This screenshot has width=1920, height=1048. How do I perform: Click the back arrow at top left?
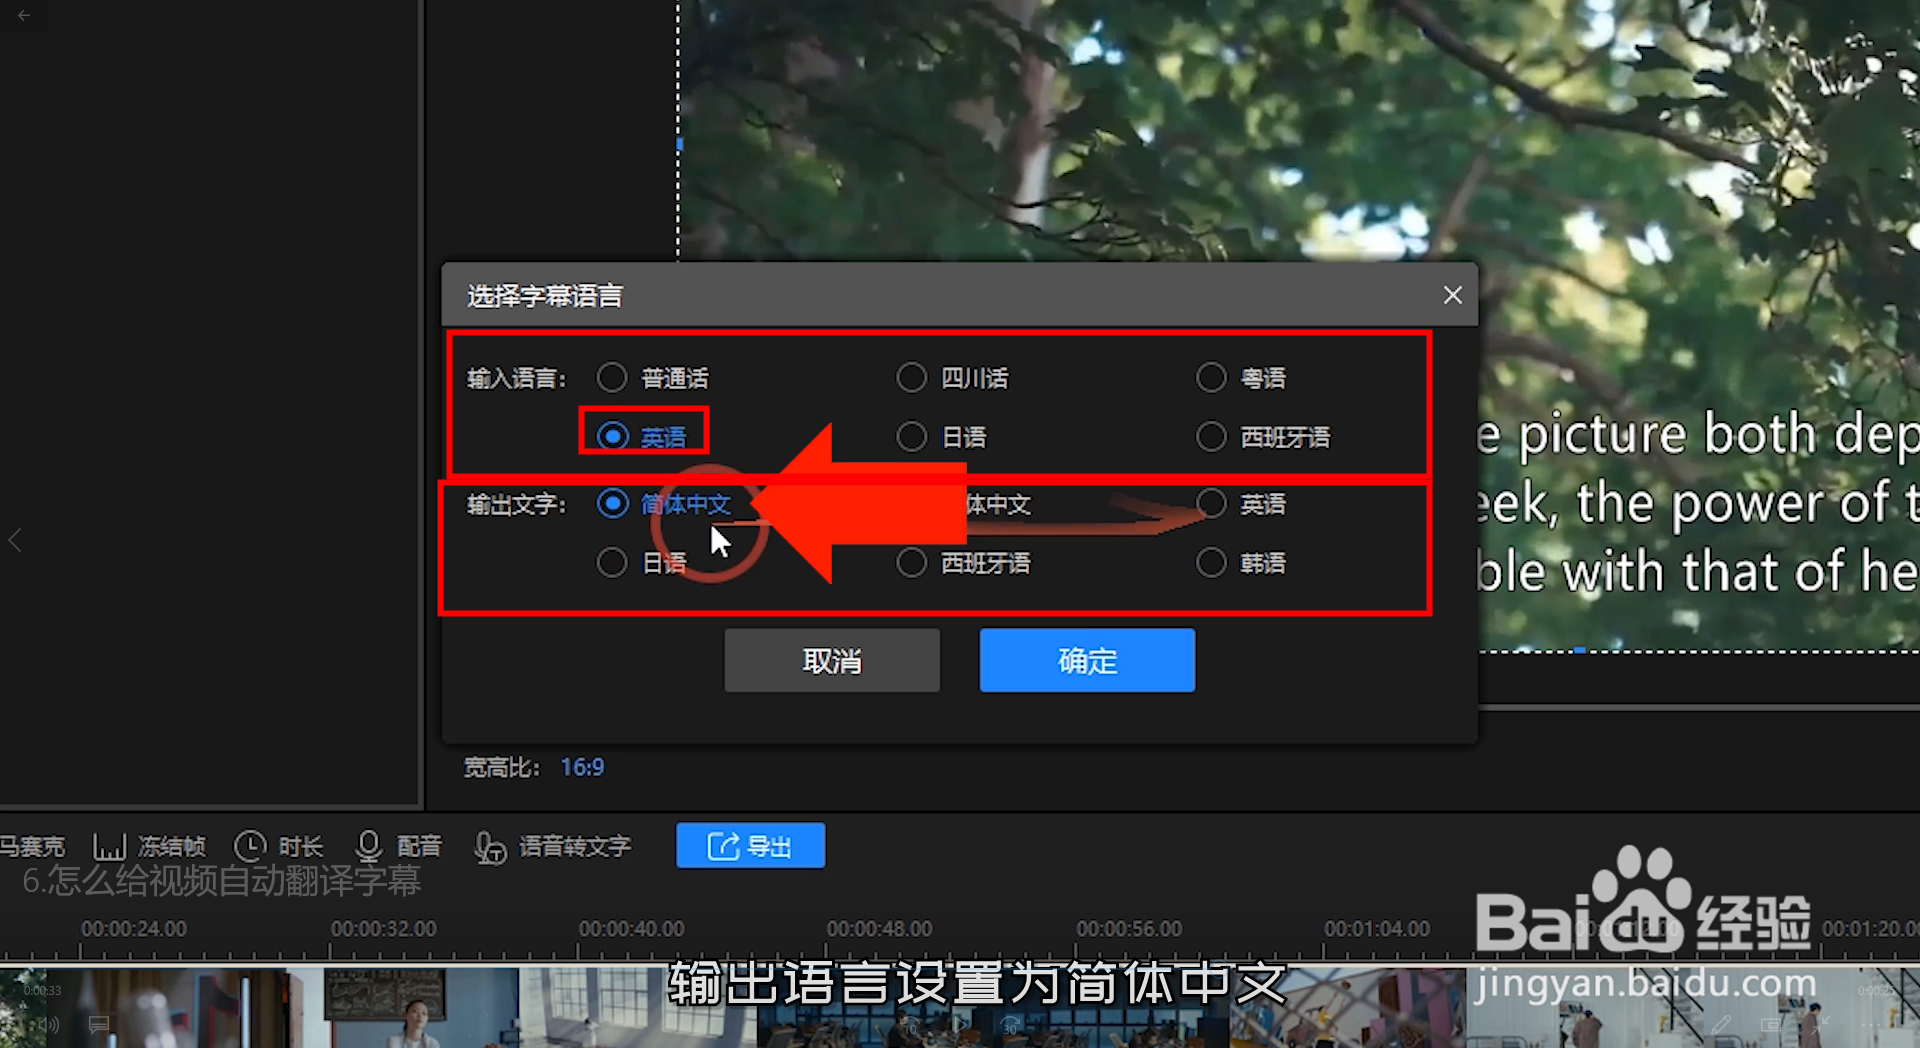pos(23,16)
